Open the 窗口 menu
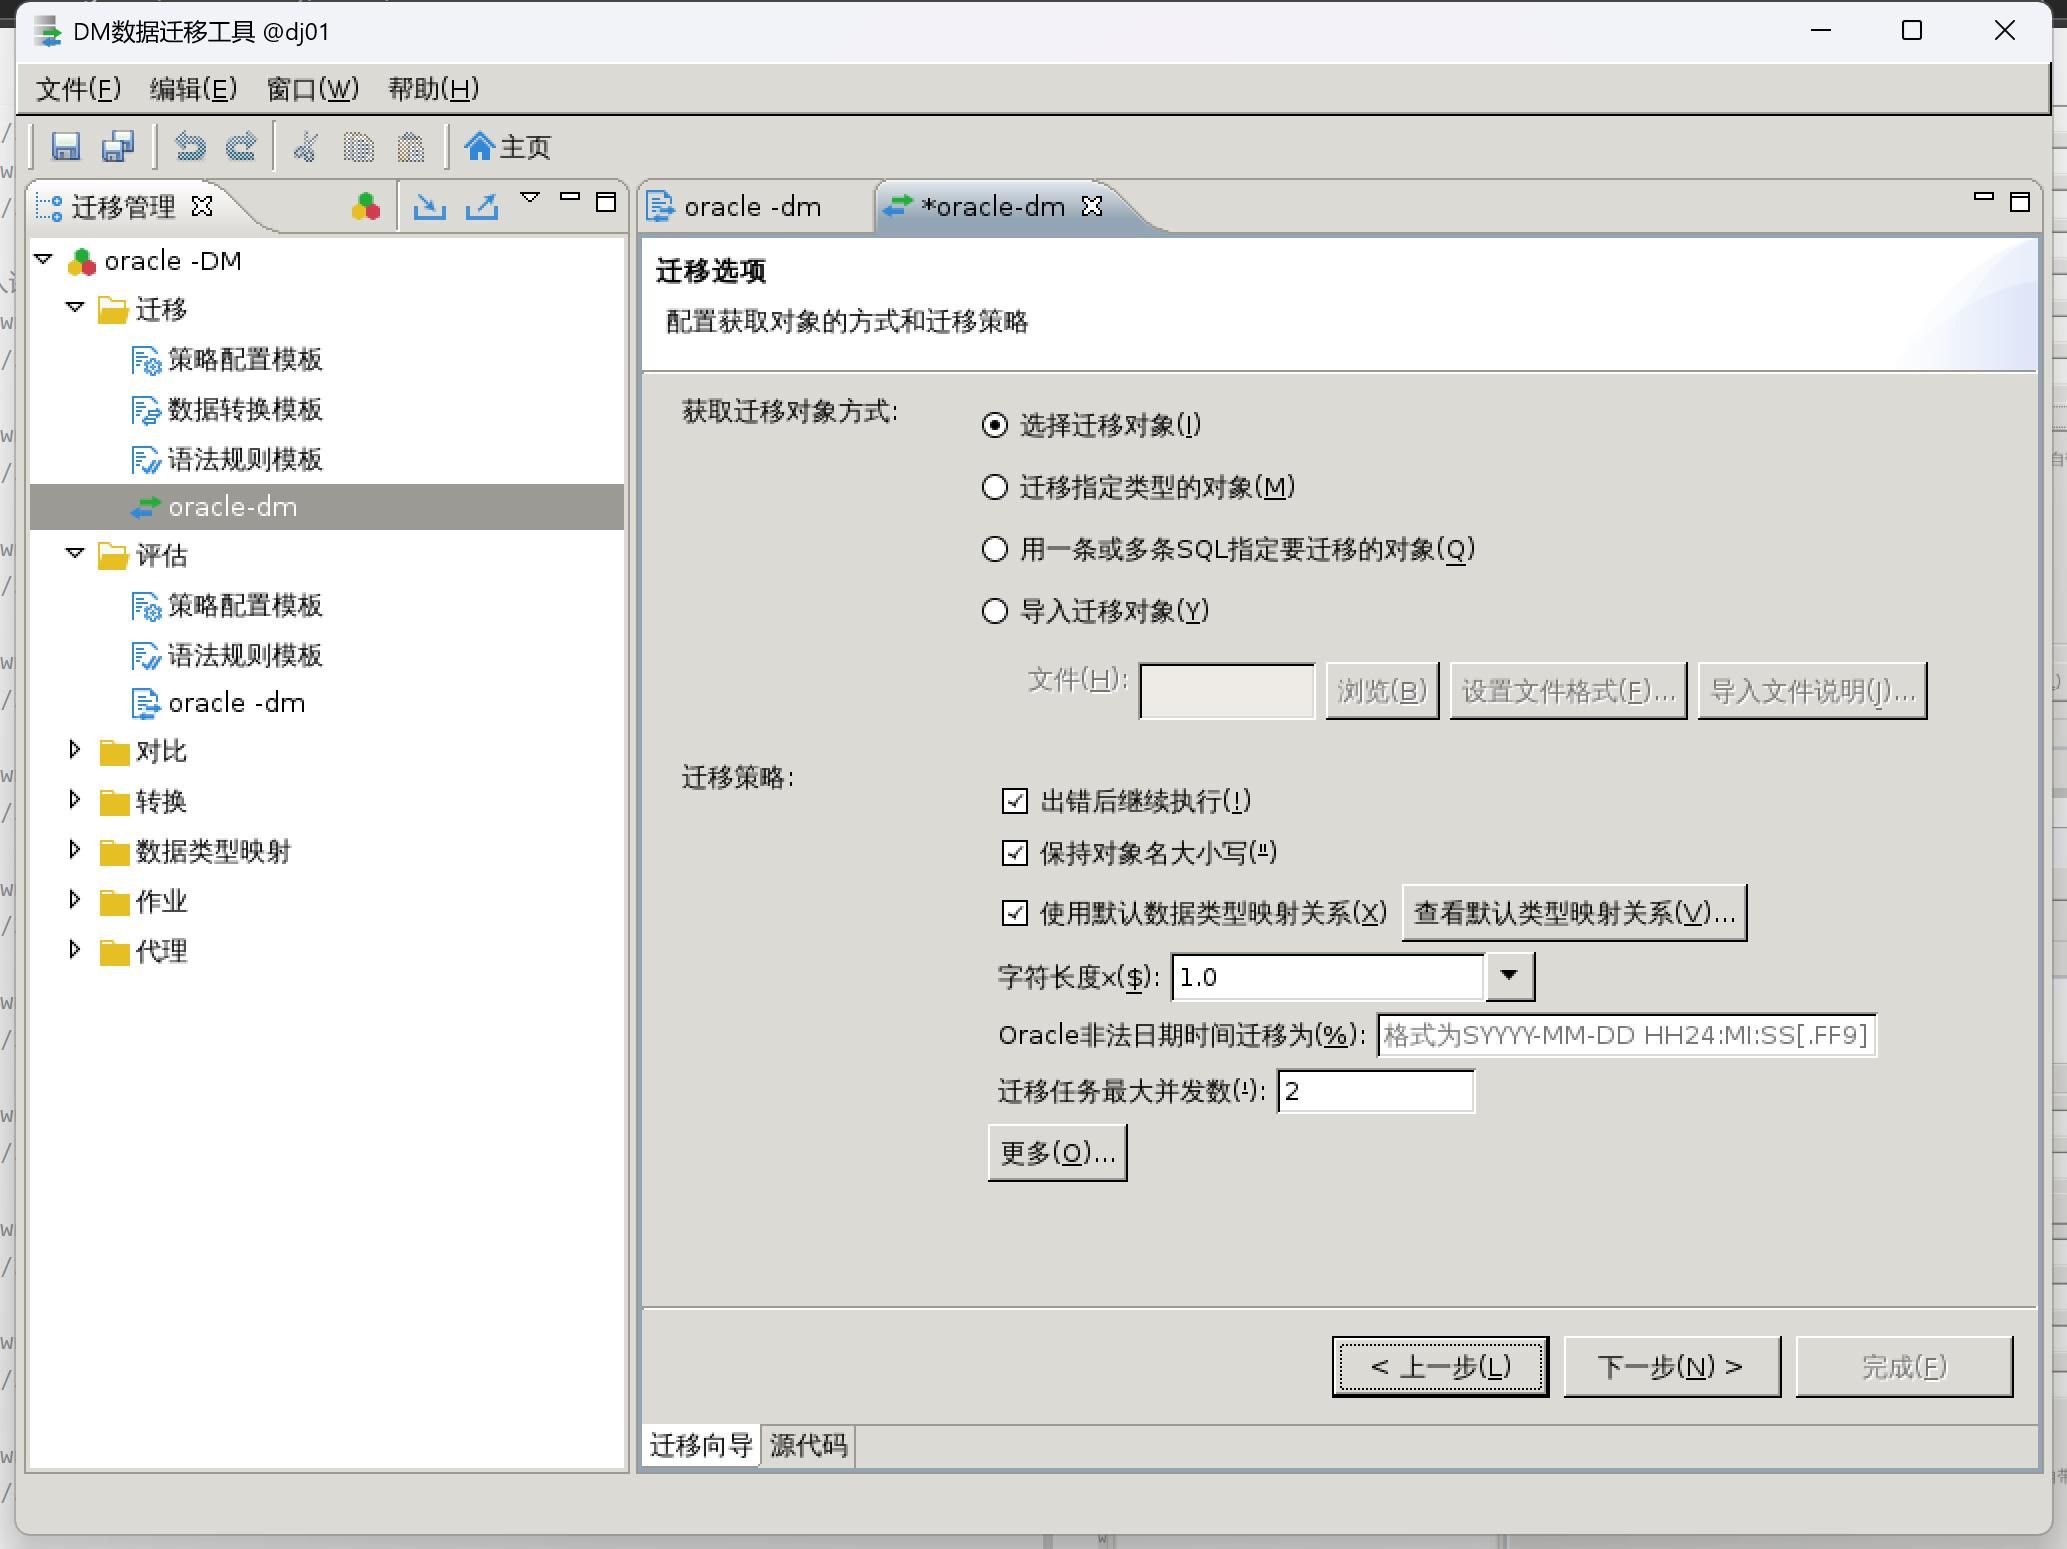The width and height of the screenshot is (2067, 1549). tap(312, 89)
